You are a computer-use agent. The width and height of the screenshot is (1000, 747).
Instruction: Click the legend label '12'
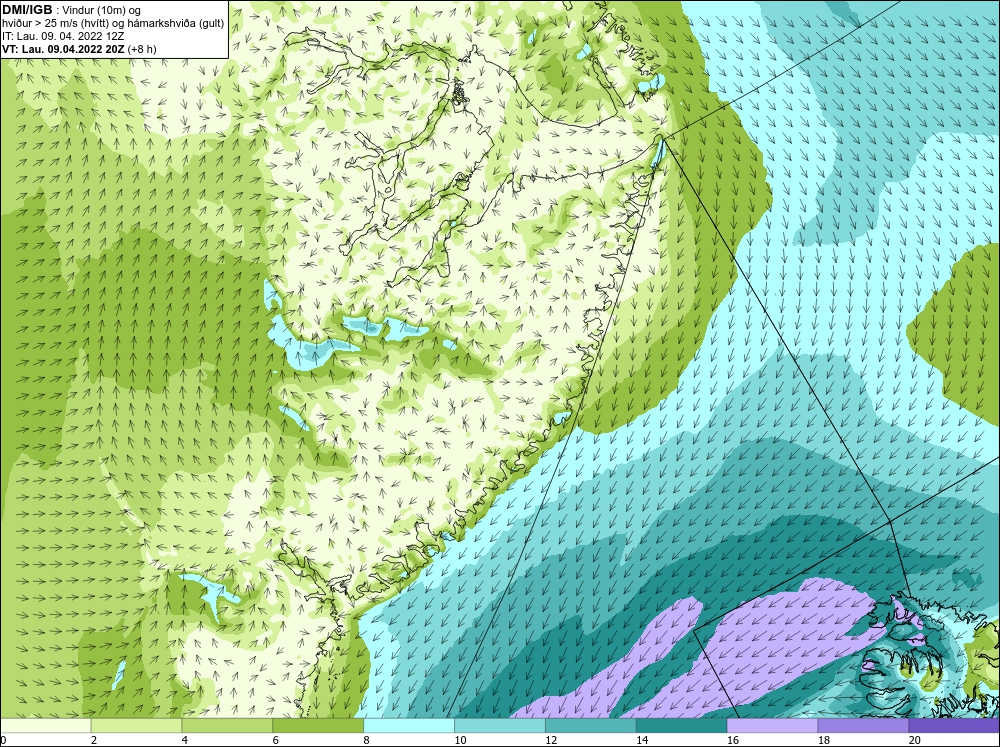pos(551,740)
